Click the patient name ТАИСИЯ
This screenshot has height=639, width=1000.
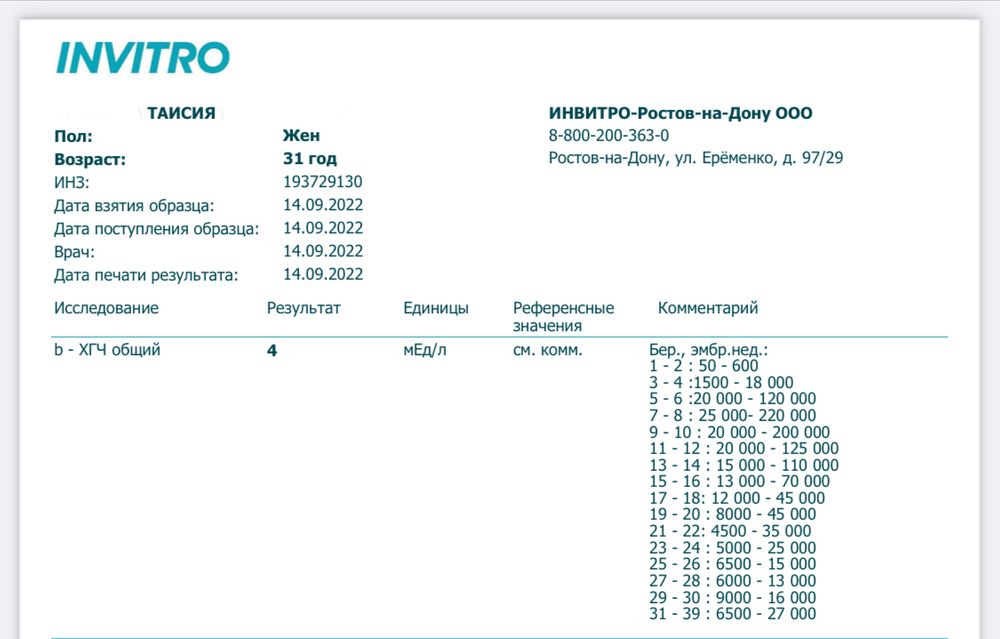tap(181, 114)
